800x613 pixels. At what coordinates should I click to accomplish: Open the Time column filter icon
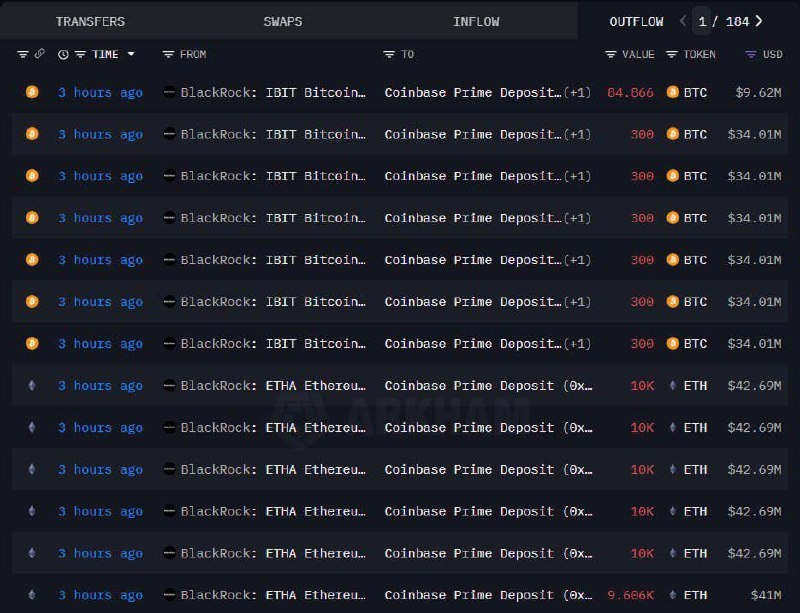point(80,54)
